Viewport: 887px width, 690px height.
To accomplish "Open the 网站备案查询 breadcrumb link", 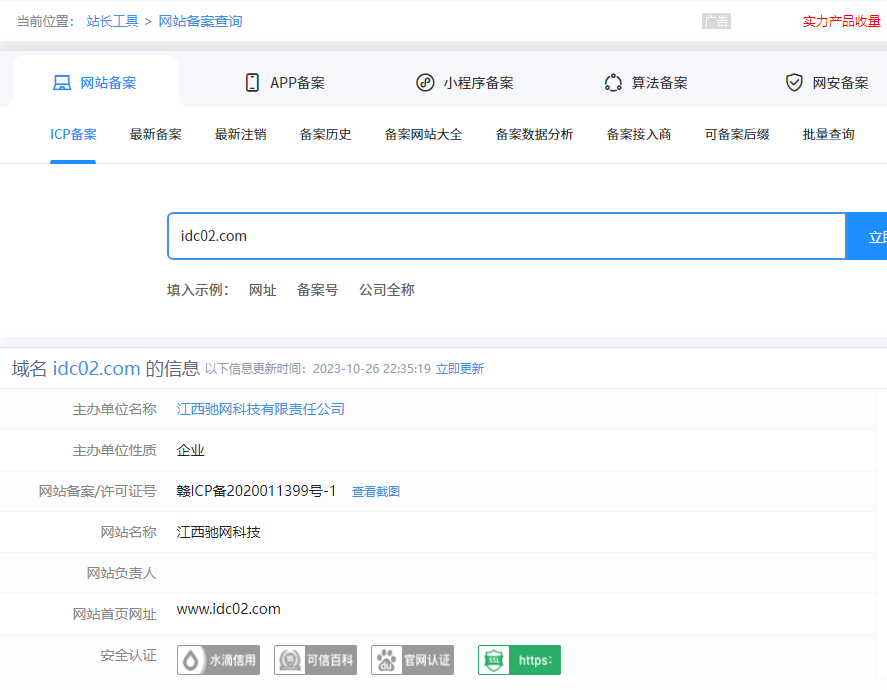I will 200,21.
